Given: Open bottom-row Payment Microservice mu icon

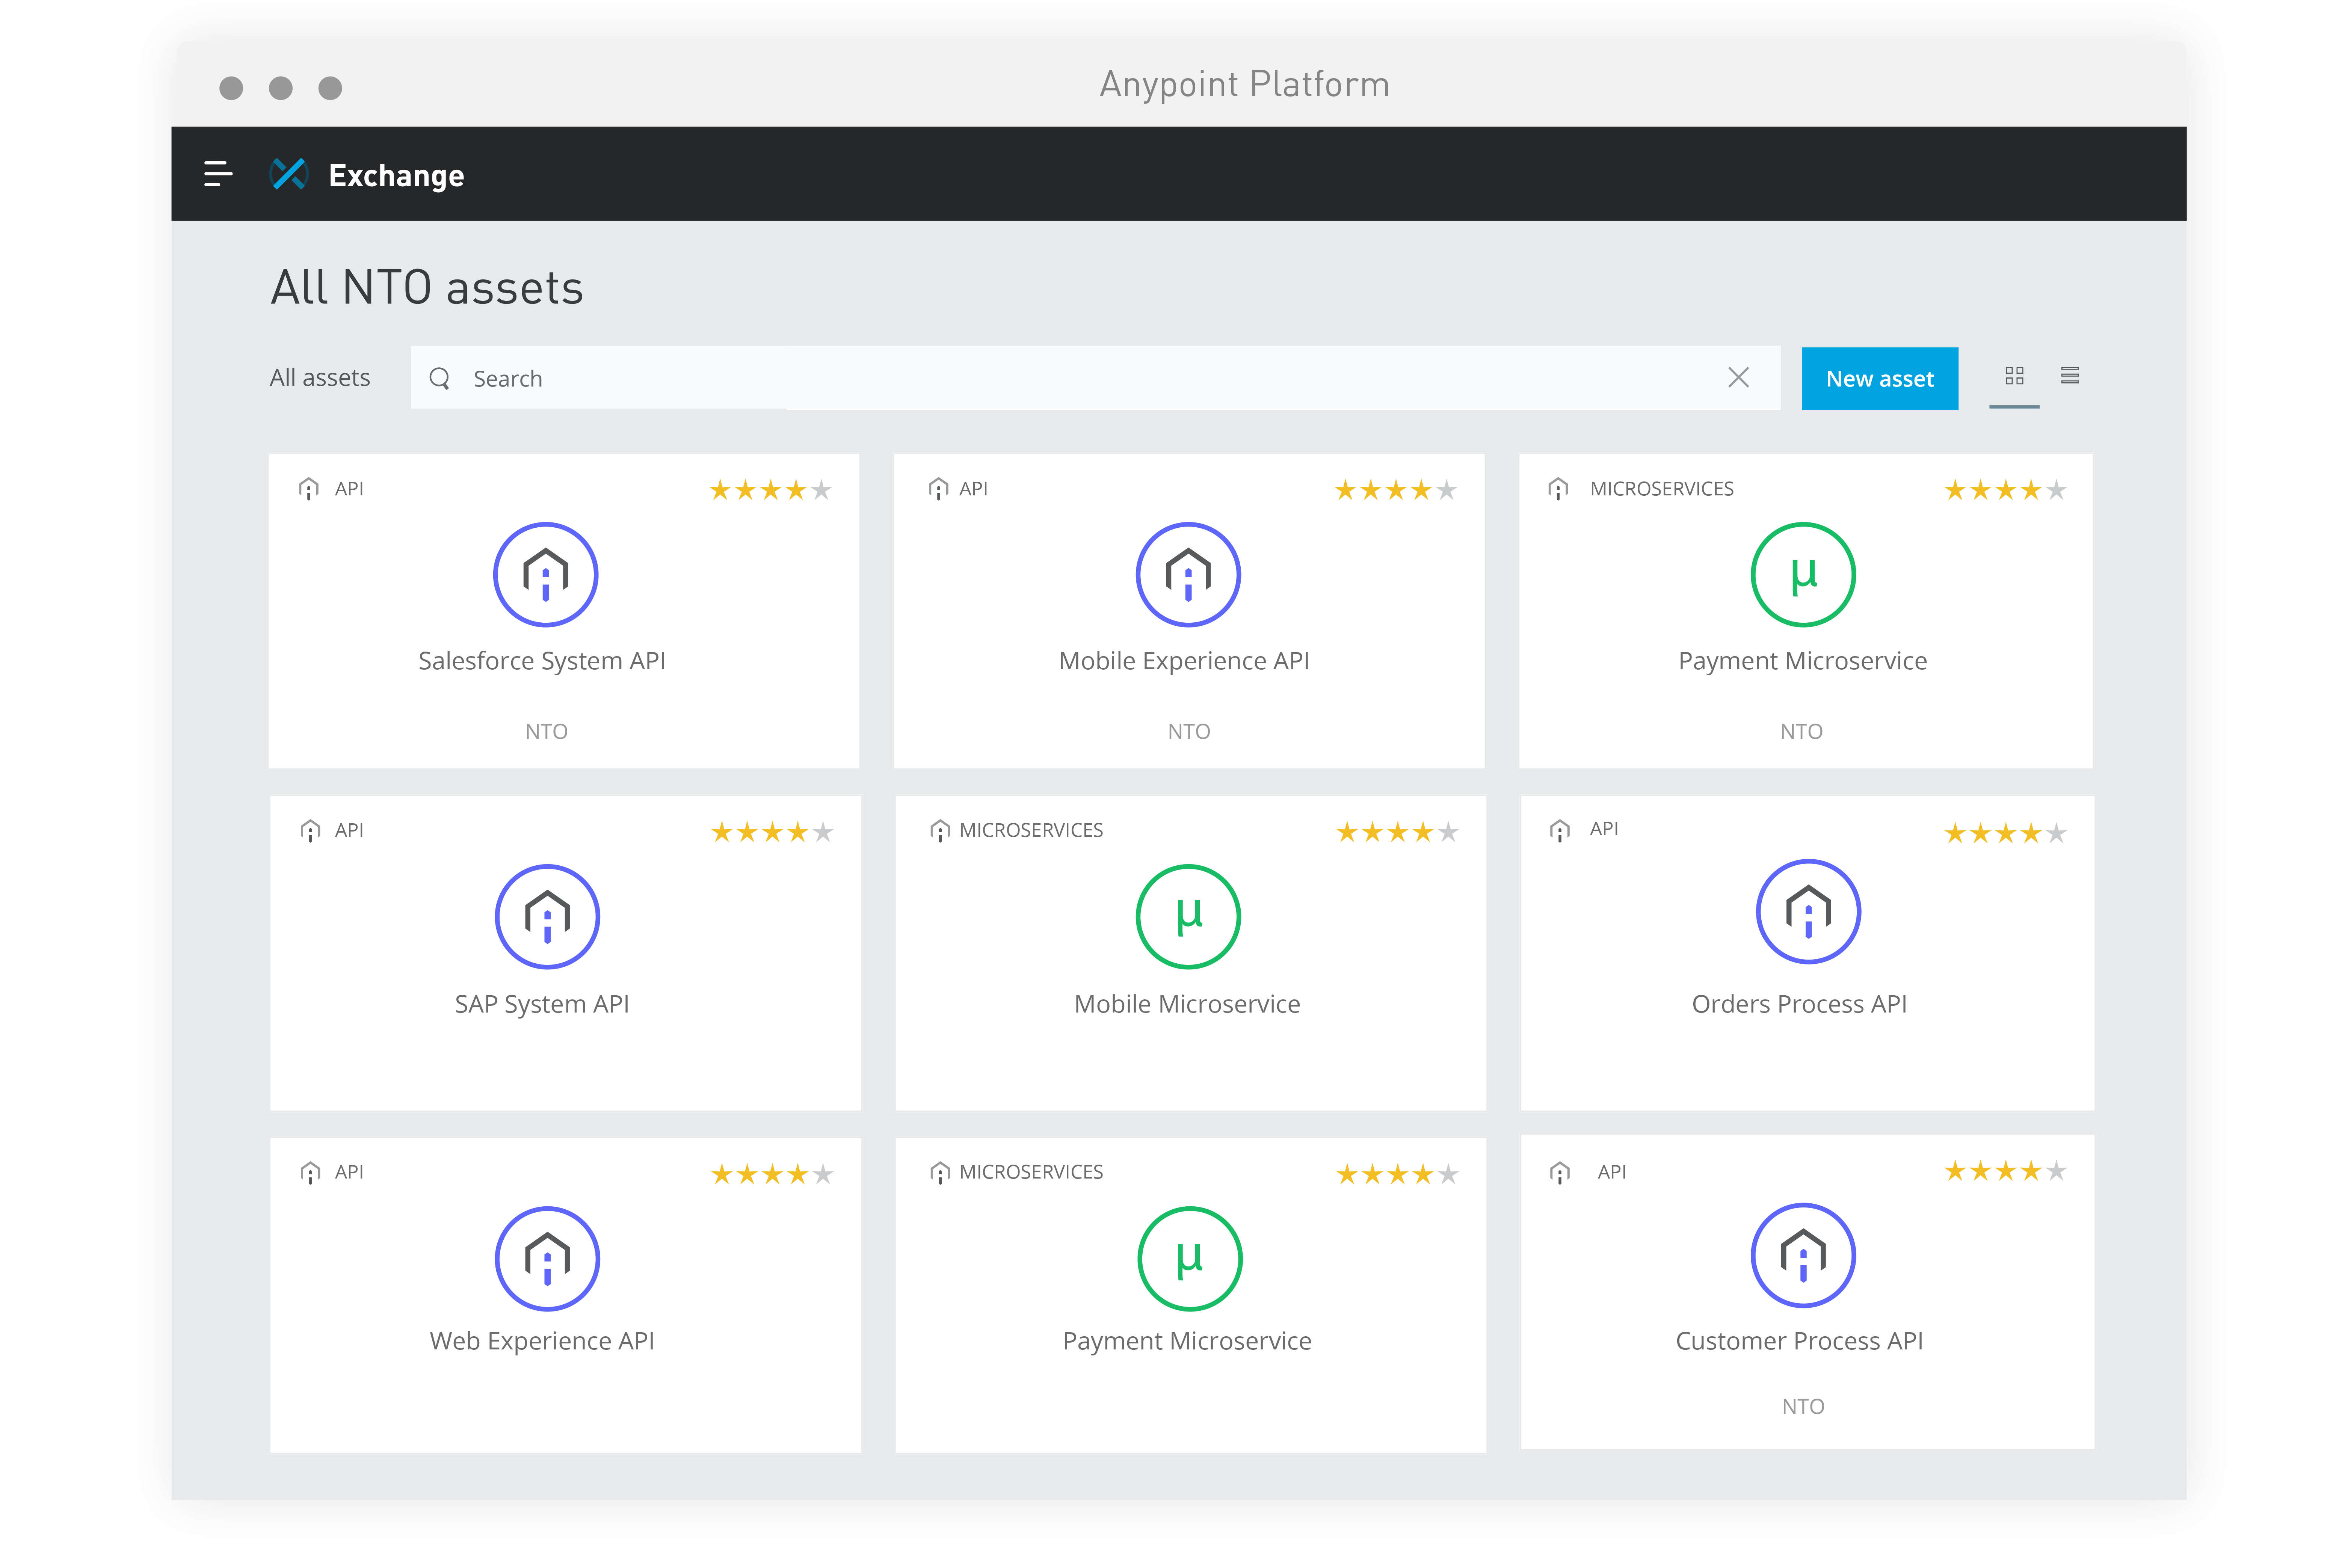Looking at the screenshot, I should pyautogui.click(x=1190, y=1259).
